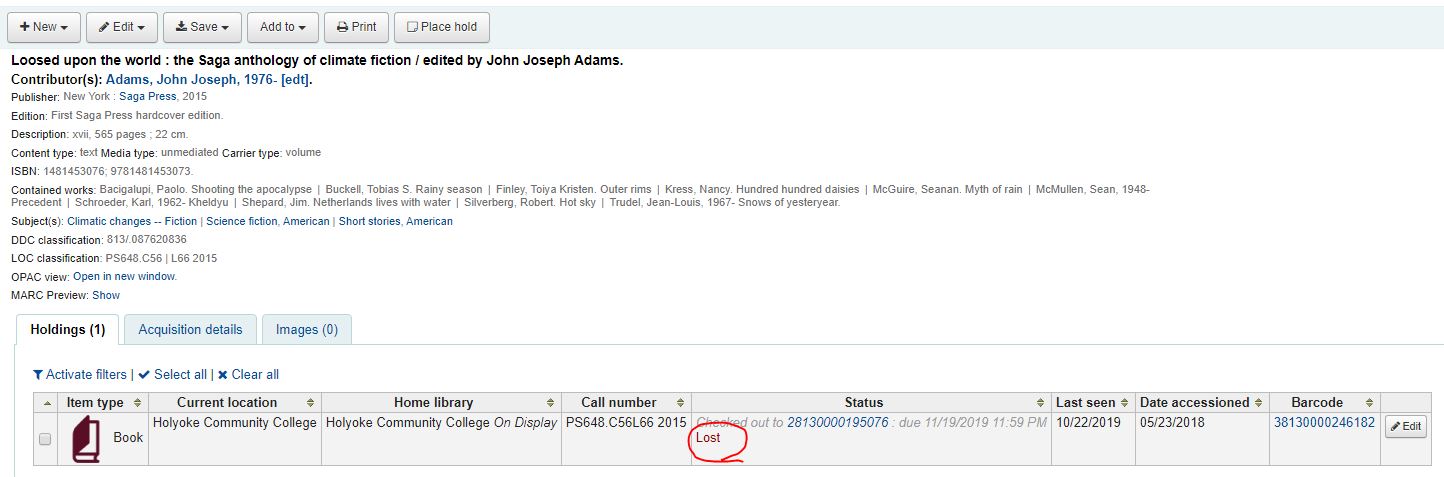Click Select all checkmark link

pos(172,374)
